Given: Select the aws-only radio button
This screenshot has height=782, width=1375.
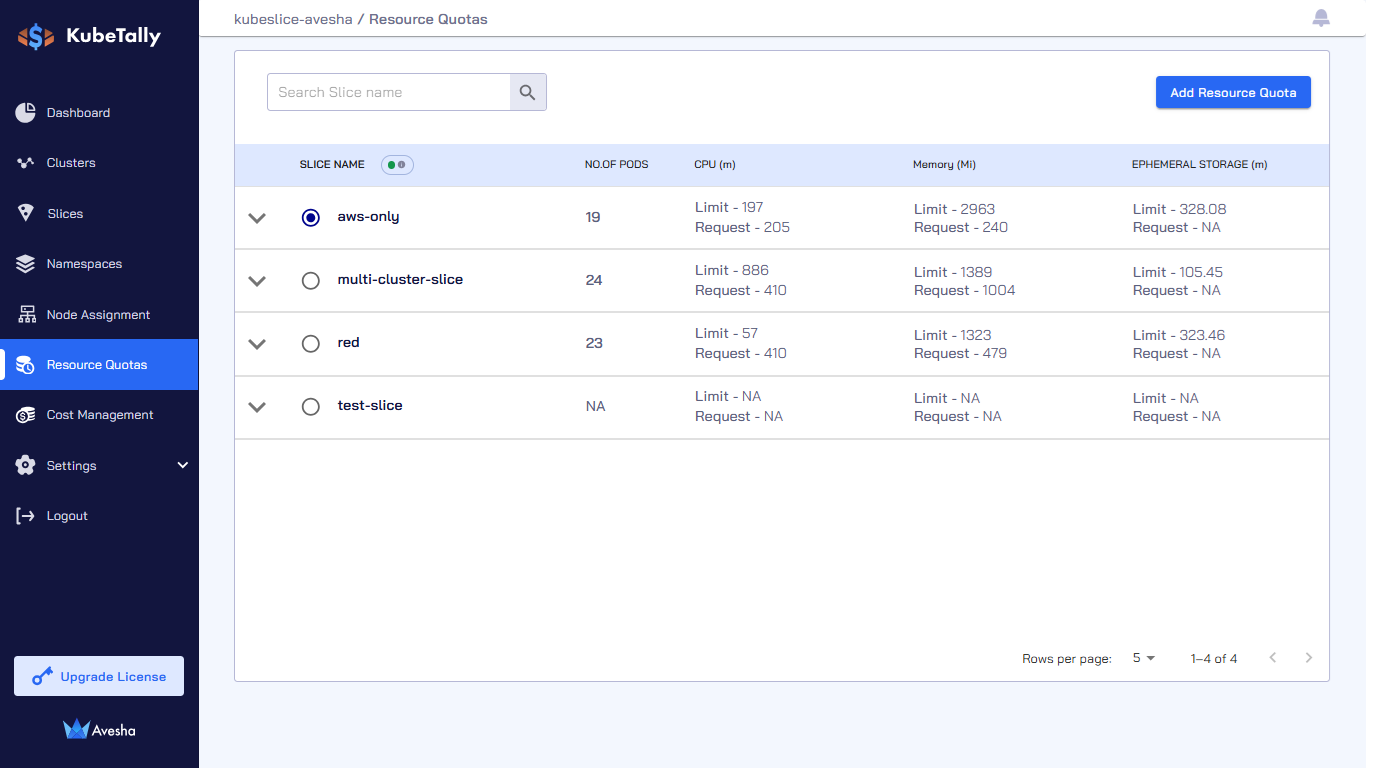Looking at the screenshot, I should click(x=311, y=217).
